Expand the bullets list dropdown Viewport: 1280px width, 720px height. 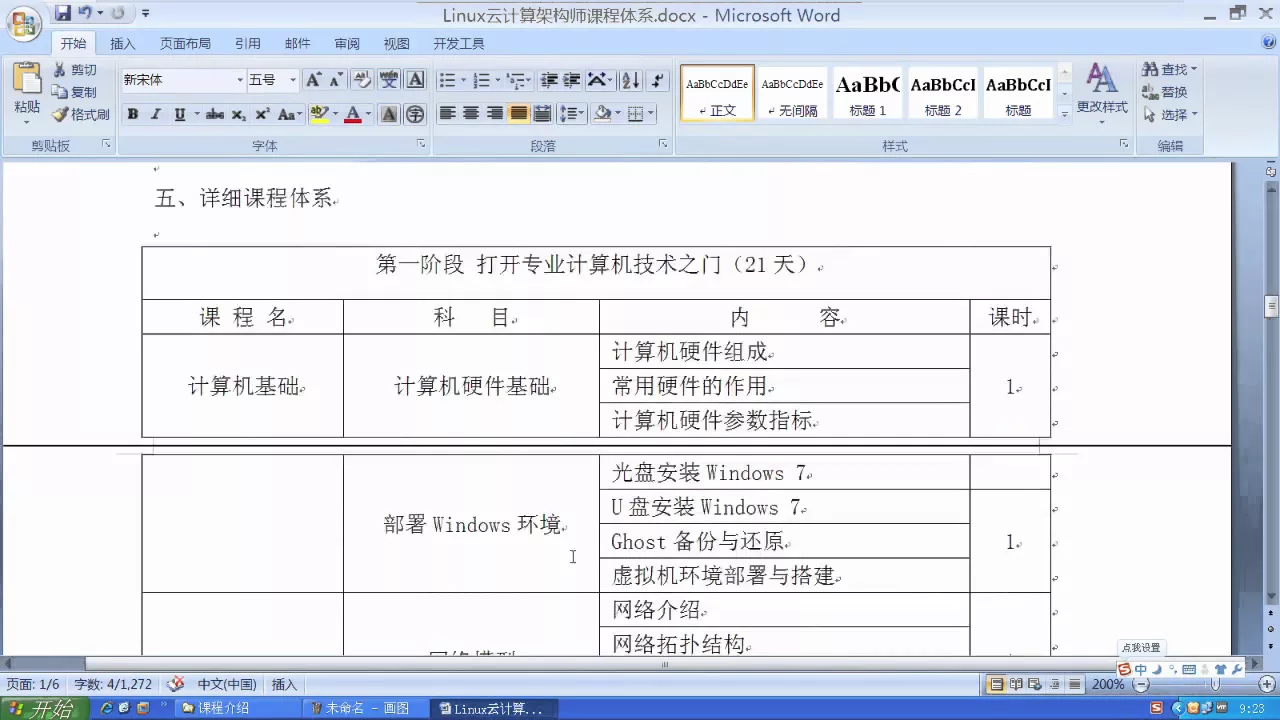[x=463, y=80]
